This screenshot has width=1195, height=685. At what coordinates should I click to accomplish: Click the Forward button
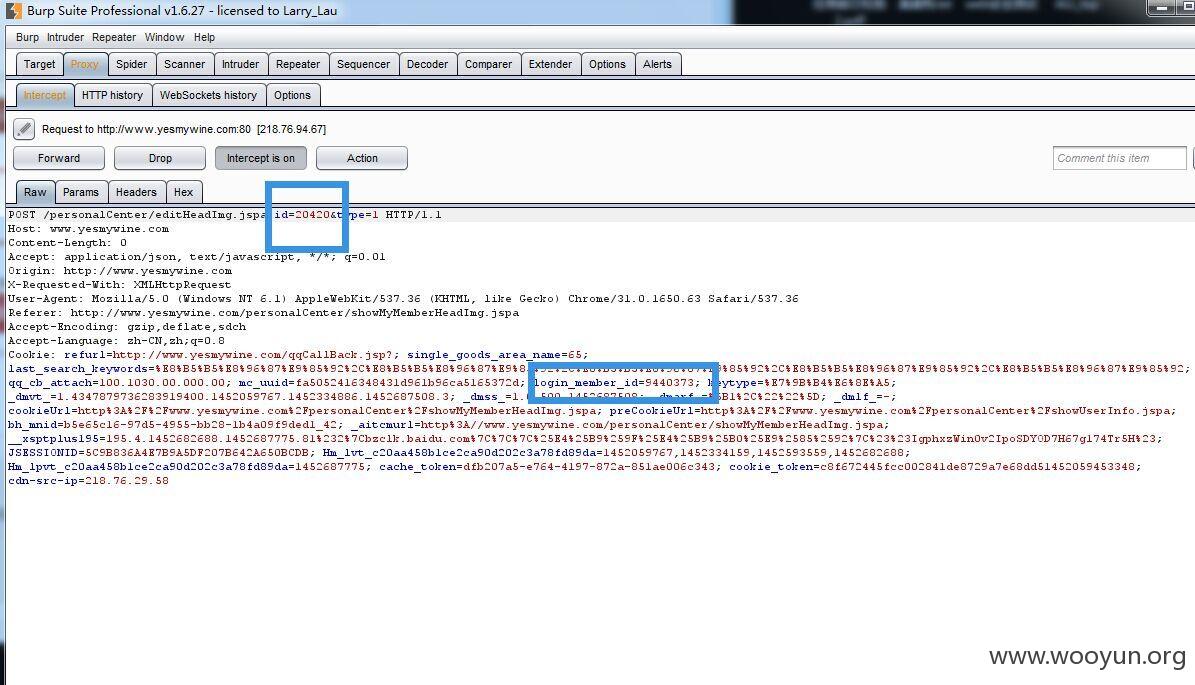click(59, 158)
